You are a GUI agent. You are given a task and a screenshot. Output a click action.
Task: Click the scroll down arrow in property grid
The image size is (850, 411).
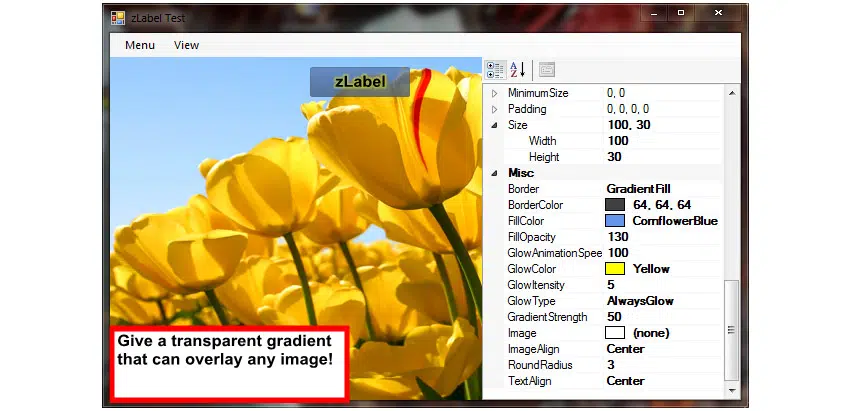pos(731,389)
